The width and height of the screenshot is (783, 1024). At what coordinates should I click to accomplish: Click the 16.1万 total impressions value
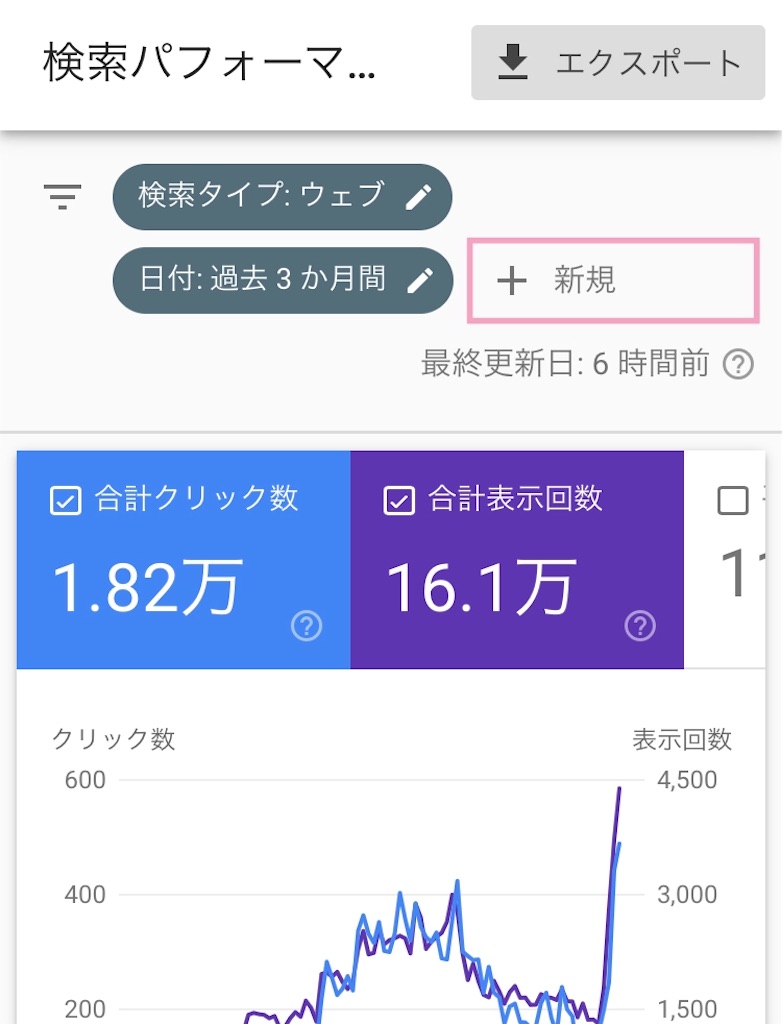(481, 587)
